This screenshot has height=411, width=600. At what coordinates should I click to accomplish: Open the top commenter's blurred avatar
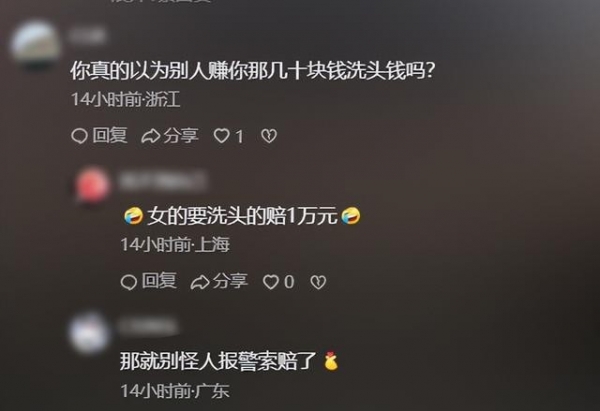(x=35, y=45)
